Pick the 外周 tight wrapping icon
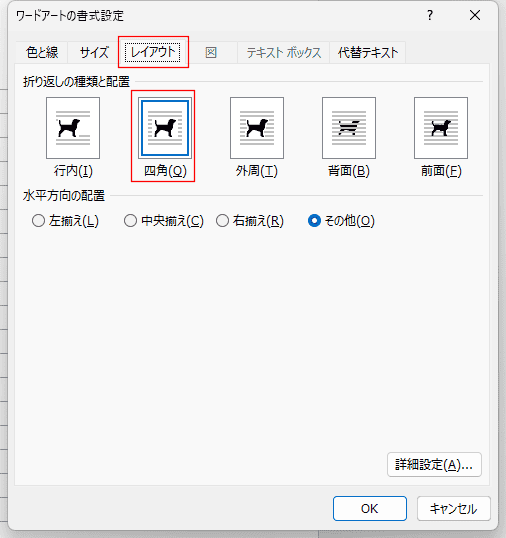This screenshot has height=538, width=506. pyautogui.click(x=257, y=128)
